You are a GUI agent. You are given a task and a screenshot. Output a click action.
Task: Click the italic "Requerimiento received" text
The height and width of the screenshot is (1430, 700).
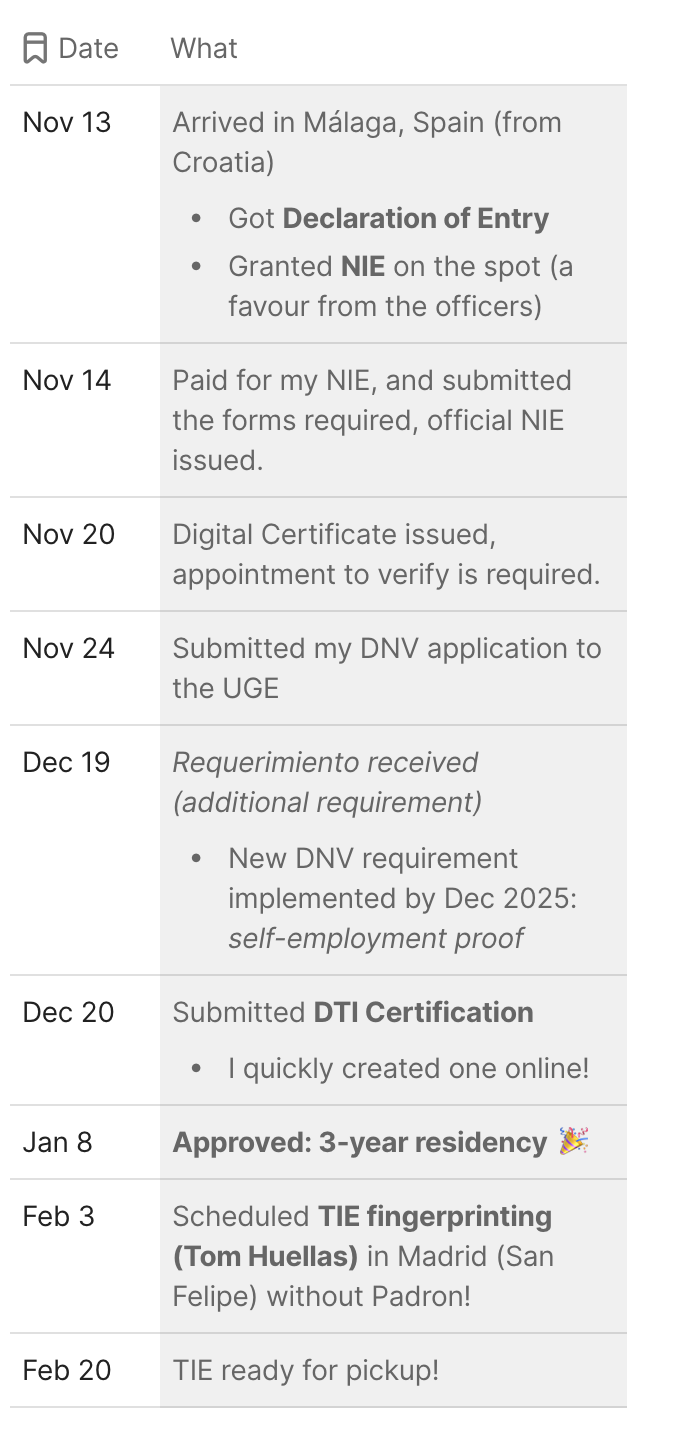click(325, 762)
